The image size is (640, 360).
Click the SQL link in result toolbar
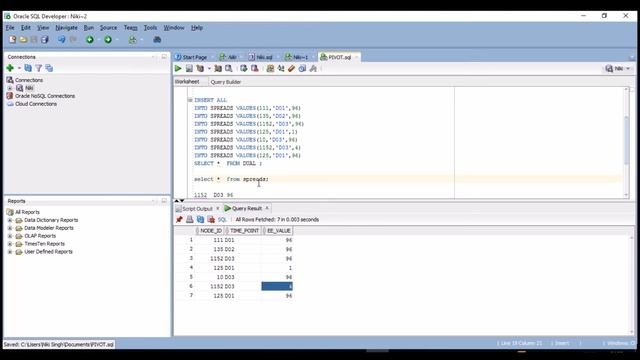(222, 220)
